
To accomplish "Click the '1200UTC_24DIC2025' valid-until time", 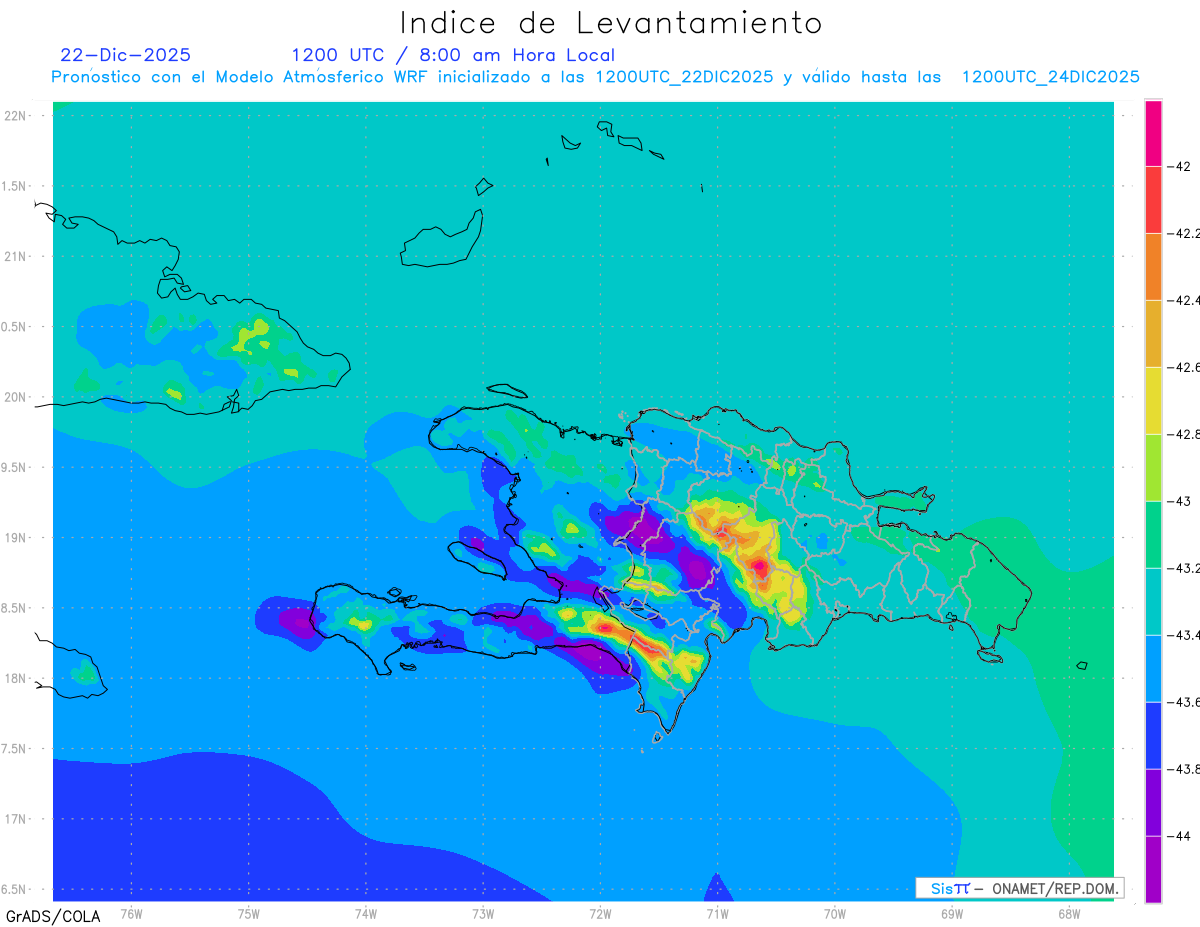I will [1051, 76].
